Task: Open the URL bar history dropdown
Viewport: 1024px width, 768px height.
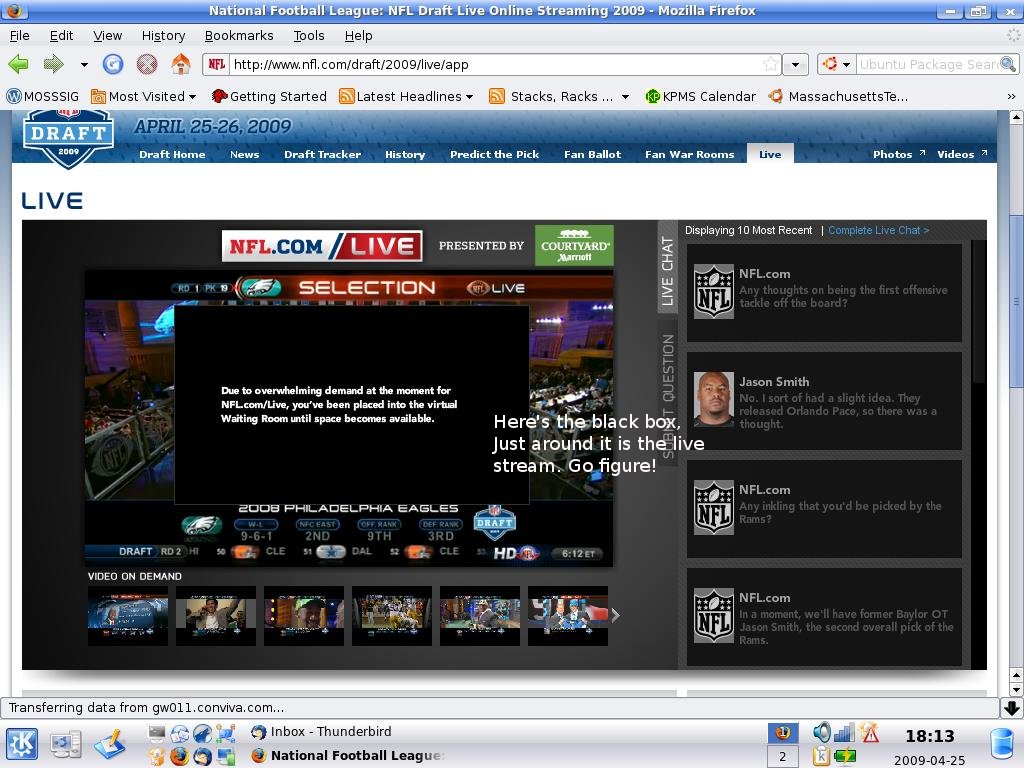Action: pos(795,65)
